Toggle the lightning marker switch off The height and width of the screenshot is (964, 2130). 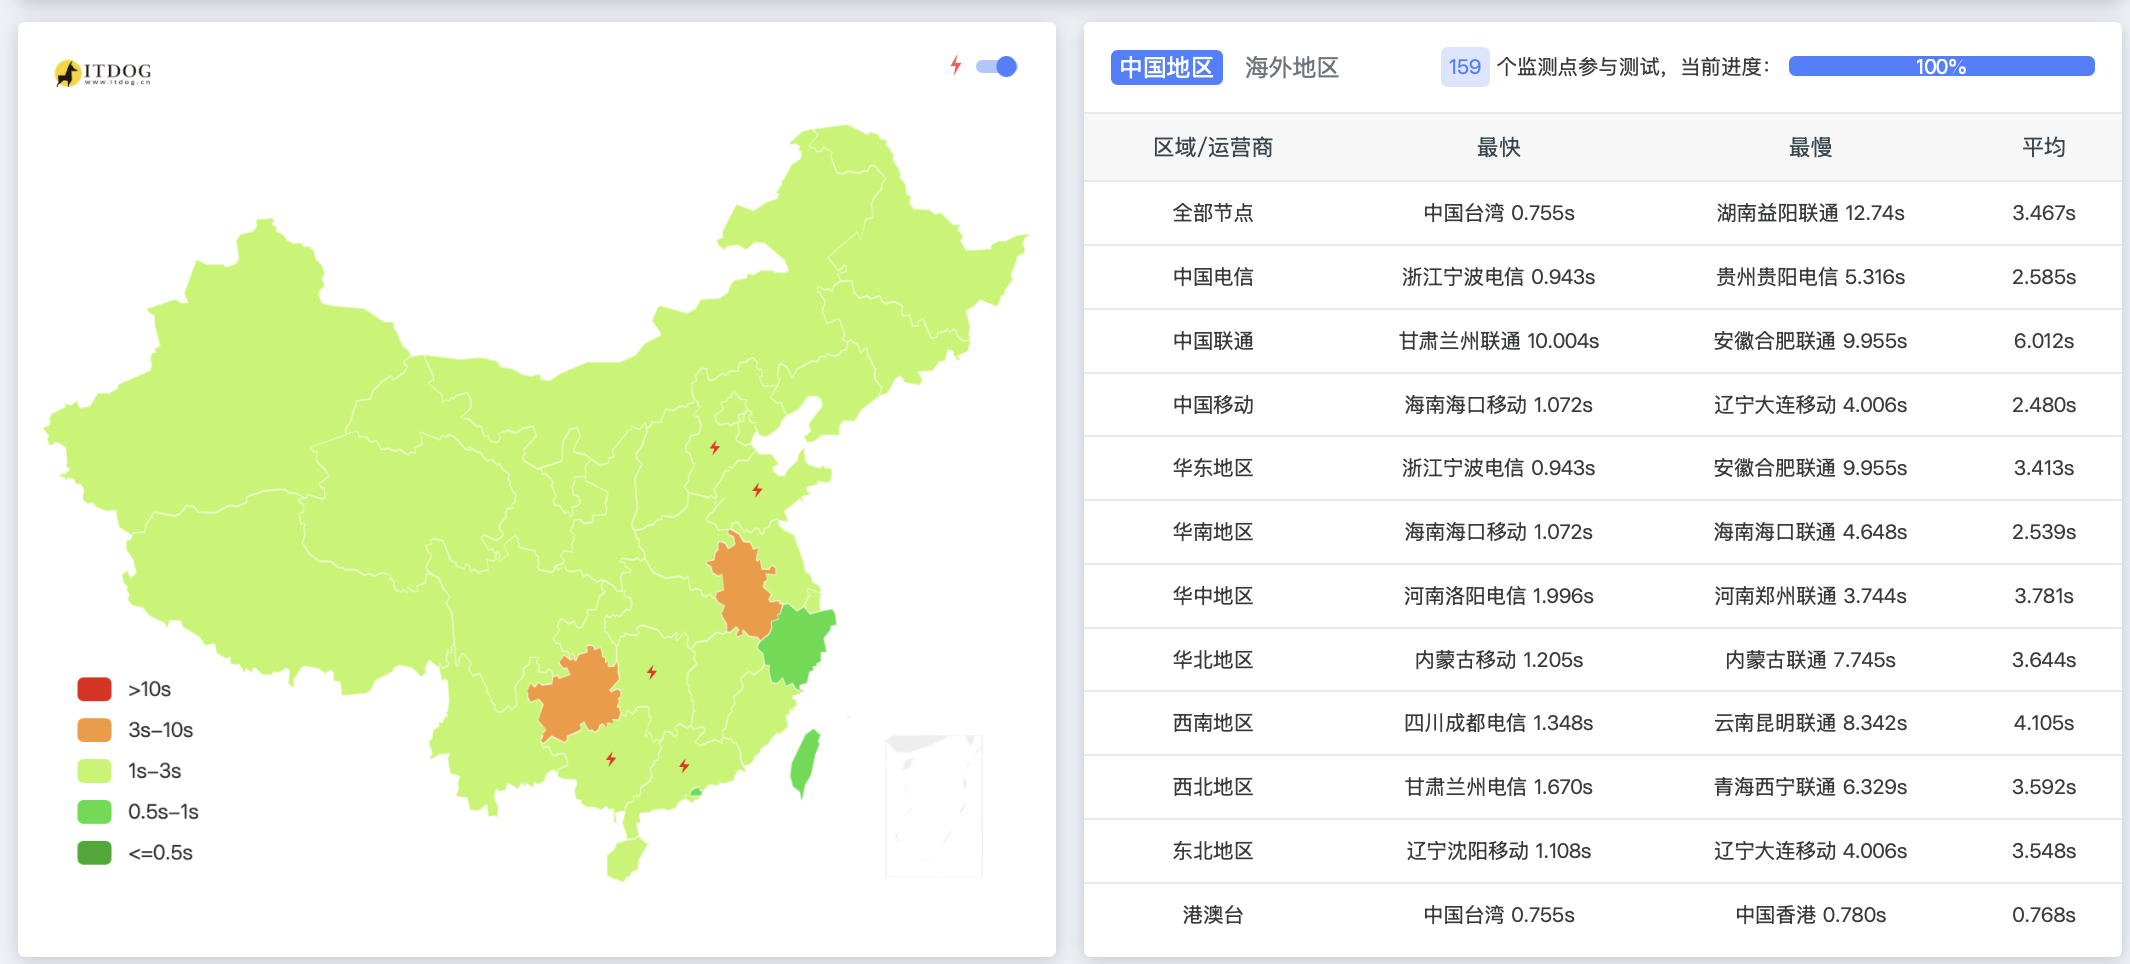tap(997, 67)
